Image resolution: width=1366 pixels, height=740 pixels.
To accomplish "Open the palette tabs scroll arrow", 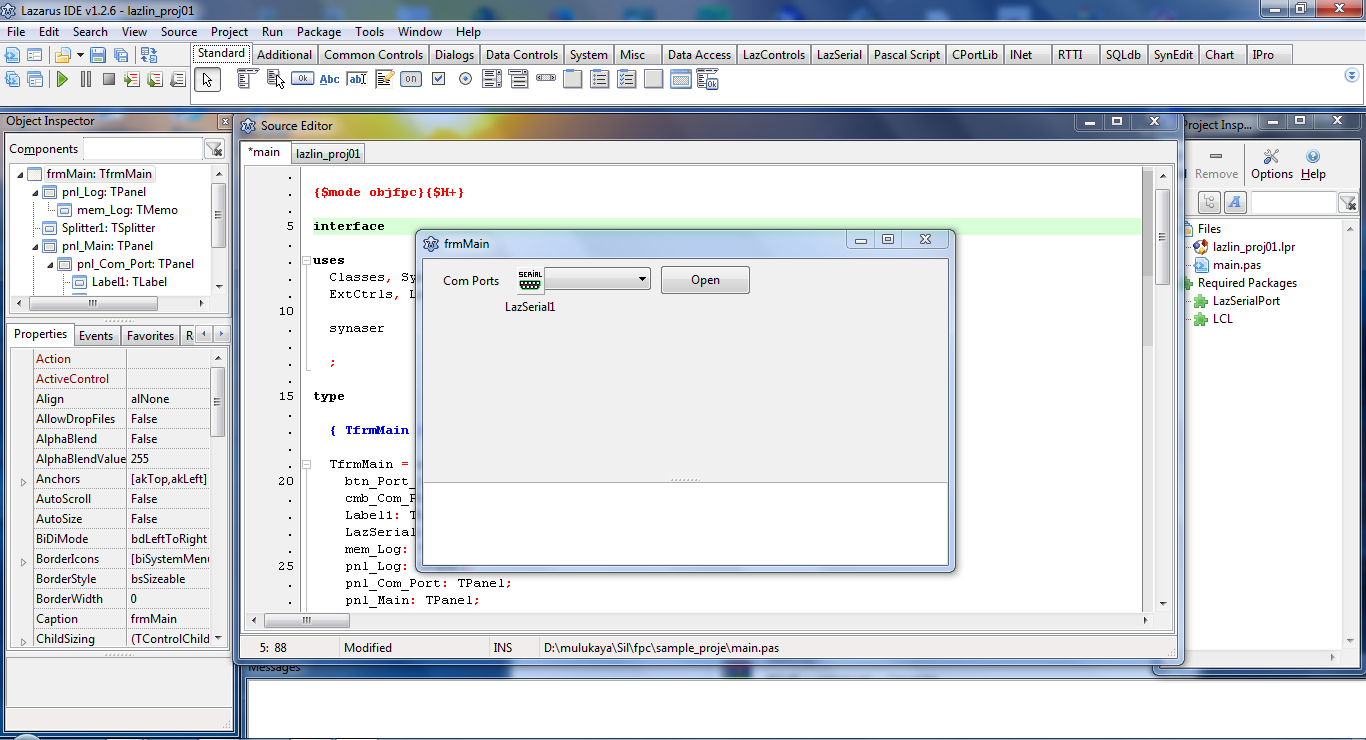I will pyautogui.click(x=1352, y=77).
